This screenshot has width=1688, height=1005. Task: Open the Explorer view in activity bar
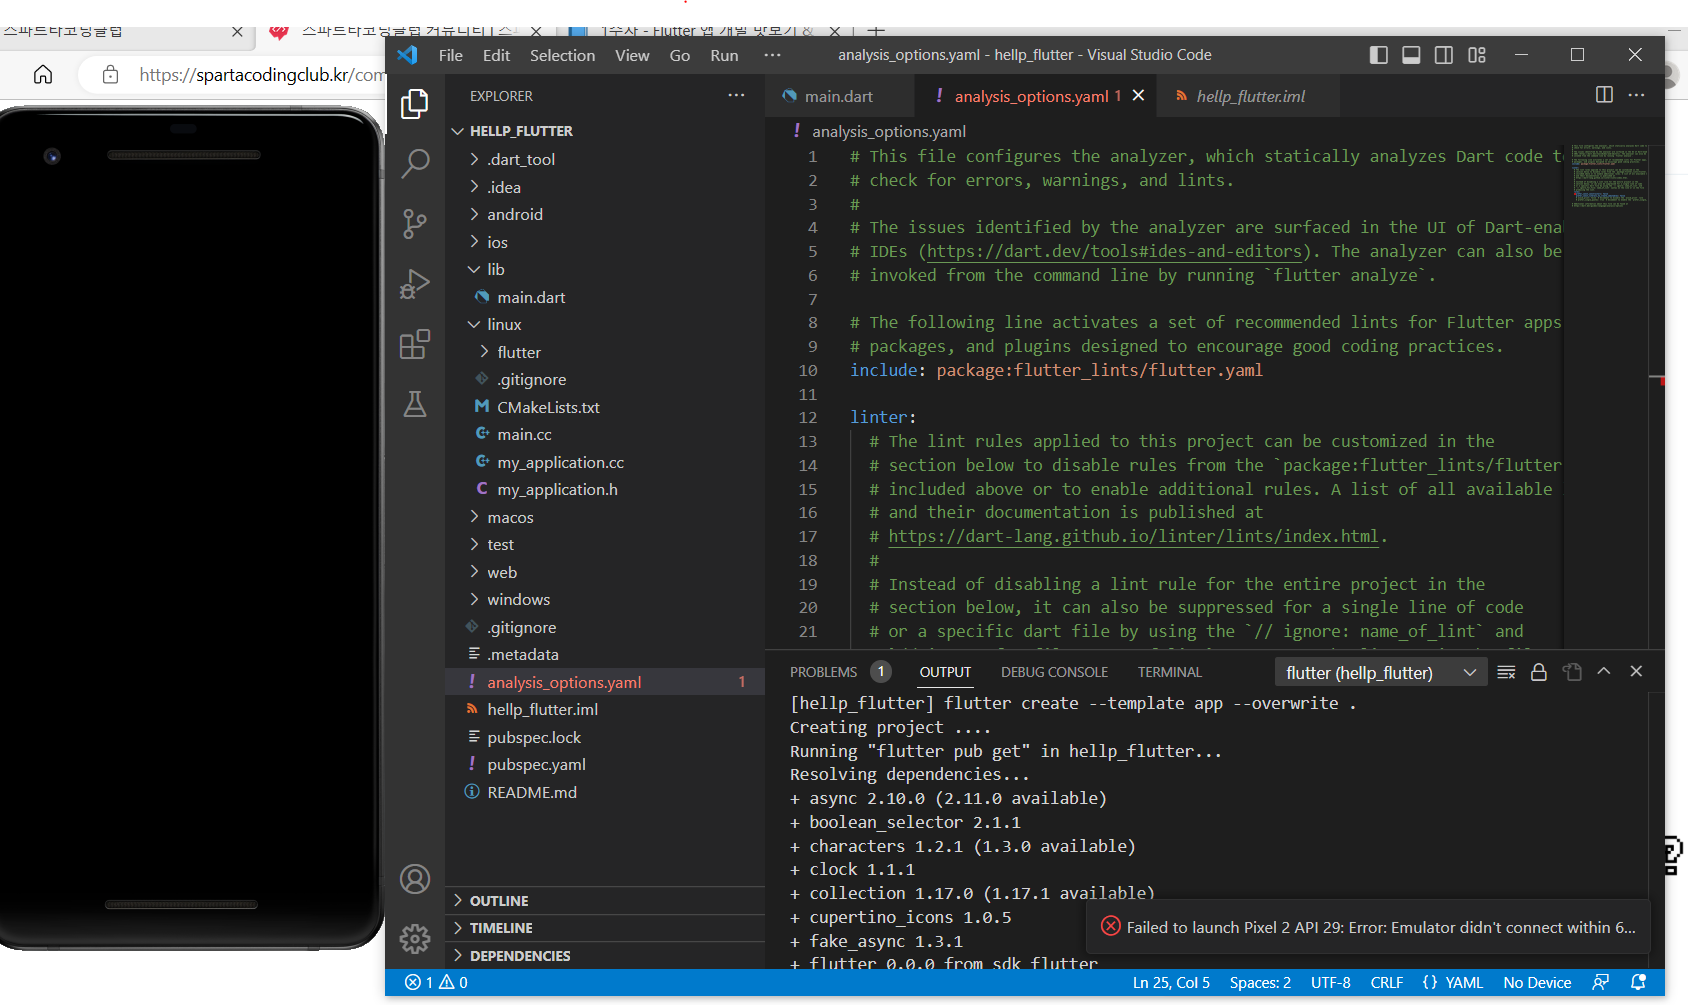coord(415,104)
